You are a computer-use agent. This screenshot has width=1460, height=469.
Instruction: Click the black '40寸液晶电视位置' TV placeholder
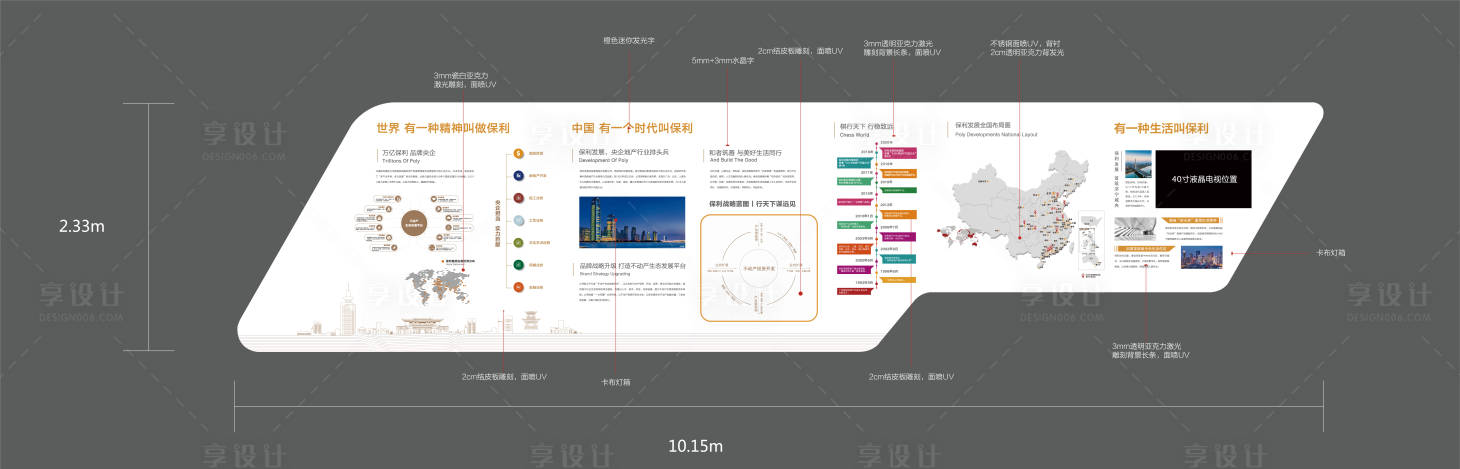(1203, 179)
